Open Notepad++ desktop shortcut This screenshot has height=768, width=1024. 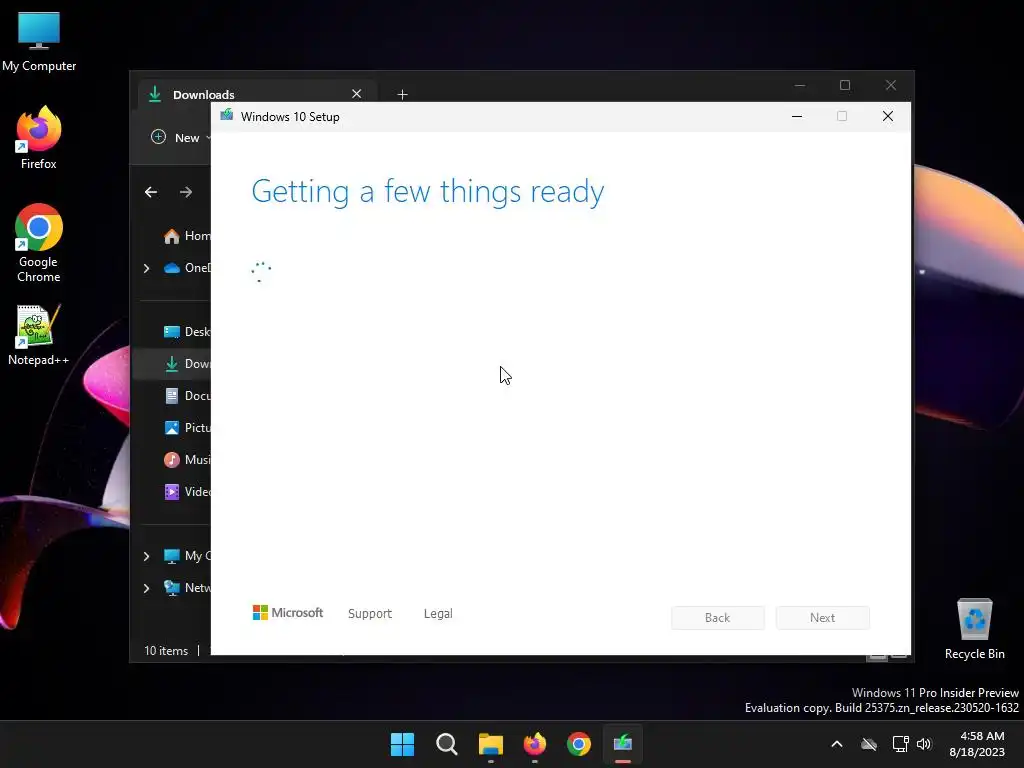(x=39, y=335)
